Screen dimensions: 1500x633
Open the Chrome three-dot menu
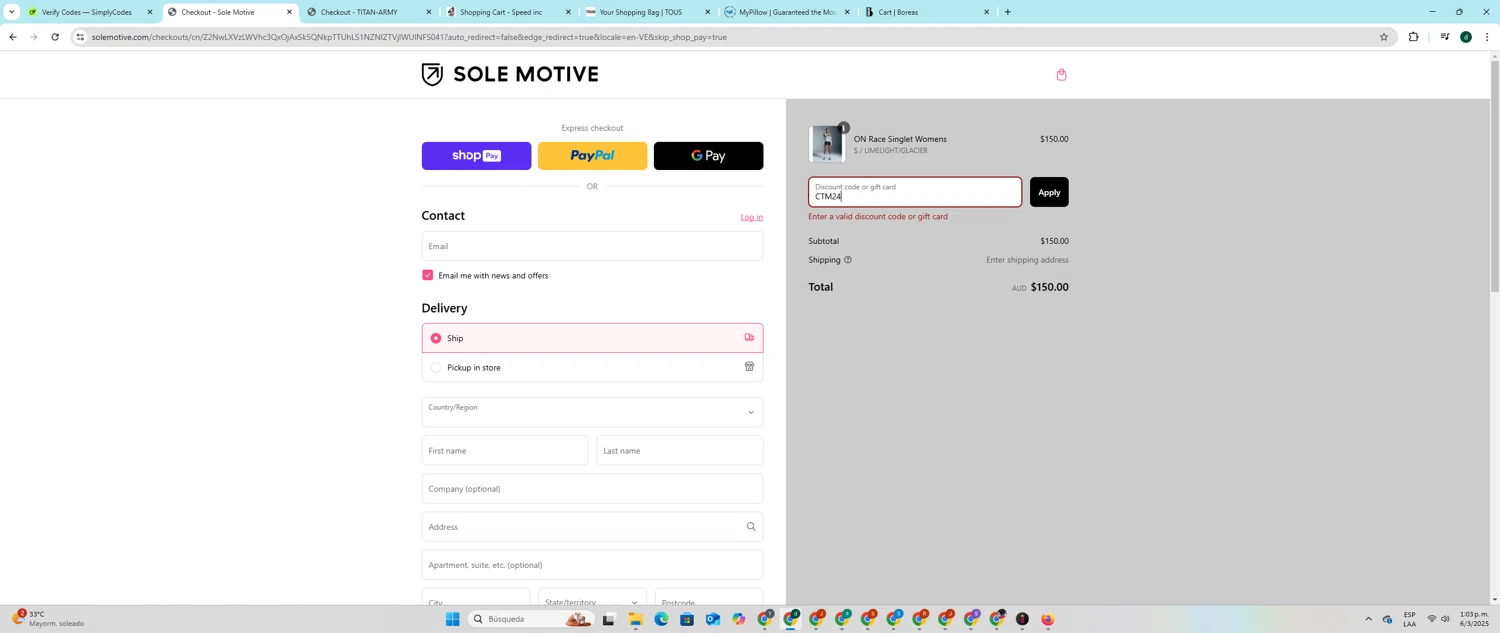click(1487, 37)
